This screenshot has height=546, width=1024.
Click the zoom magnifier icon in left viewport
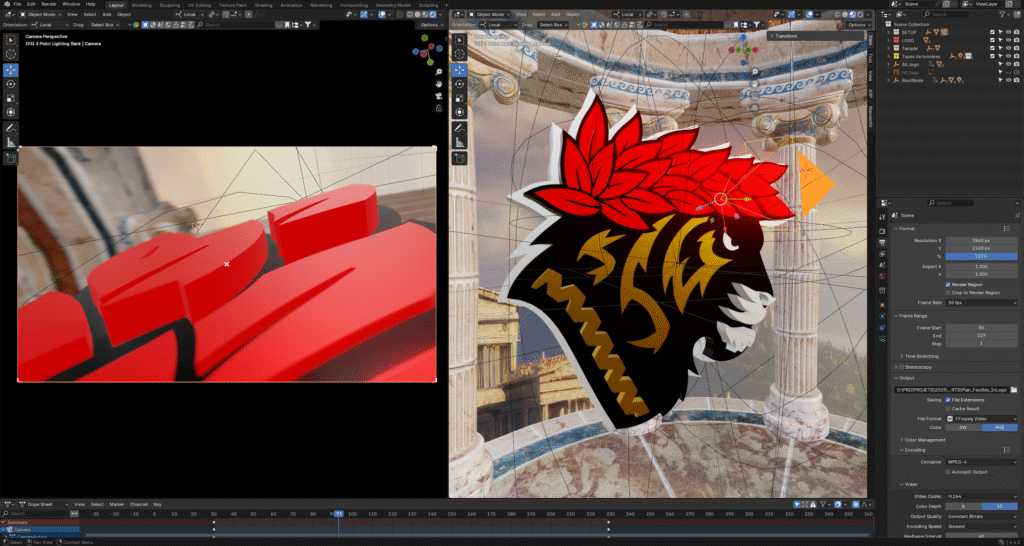439,72
